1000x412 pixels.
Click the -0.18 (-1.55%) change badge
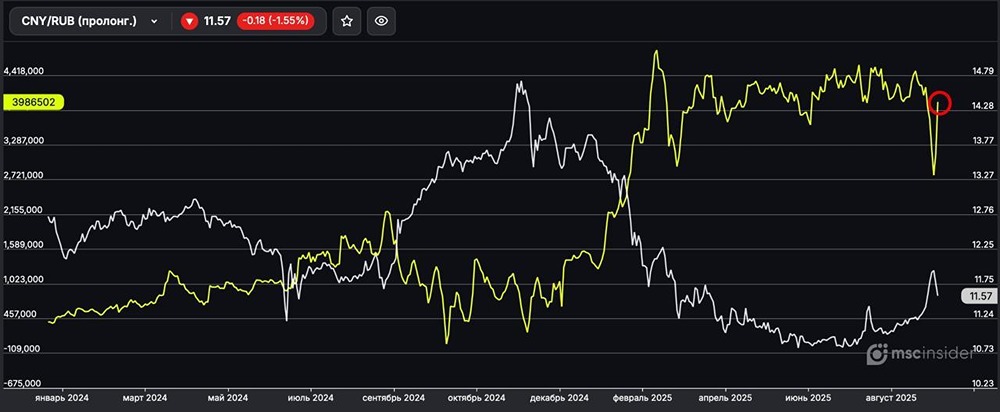click(277, 21)
